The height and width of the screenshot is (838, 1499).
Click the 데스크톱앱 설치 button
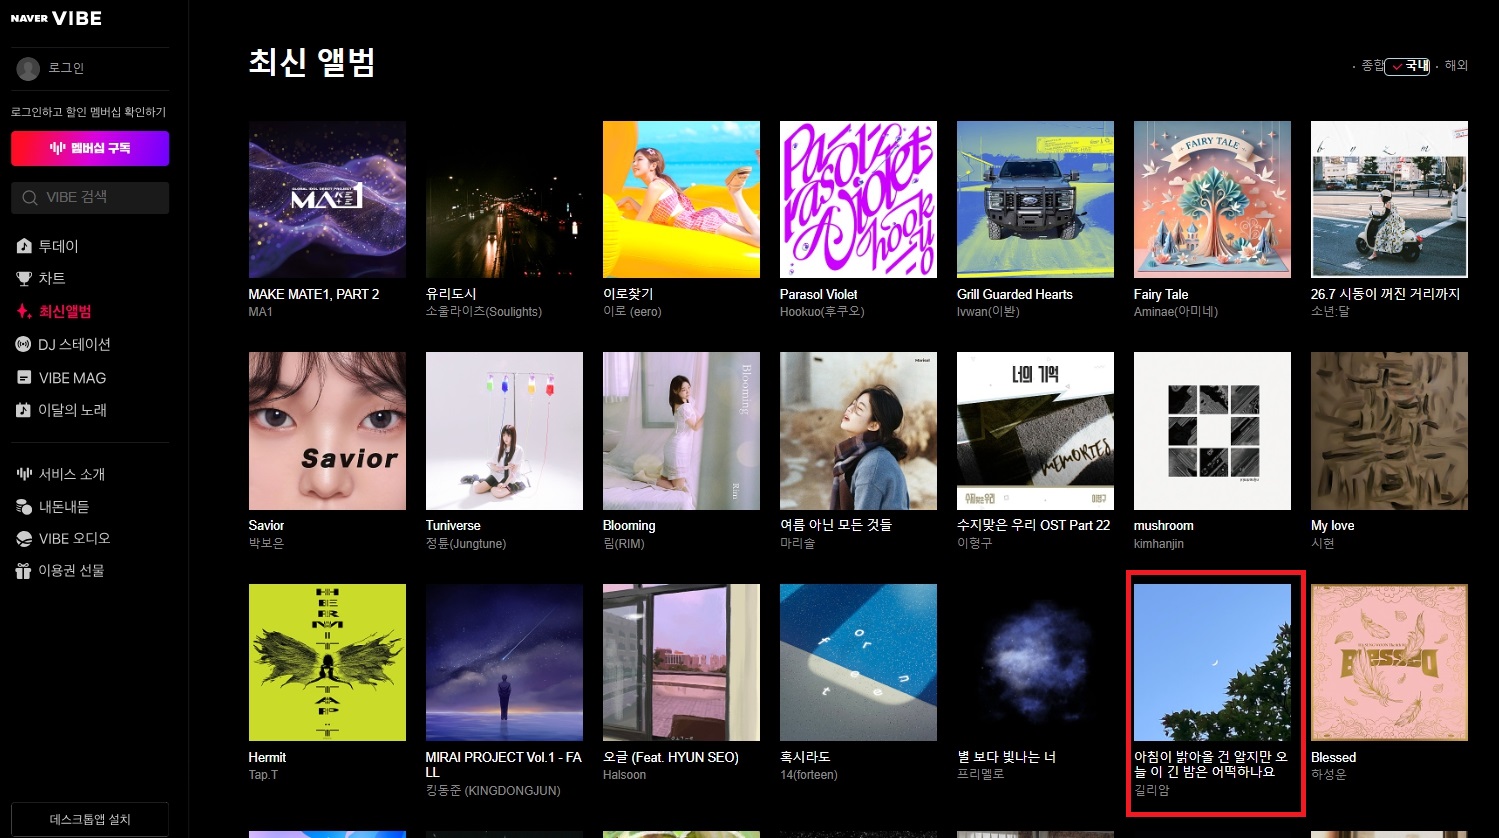click(x=90, y=820)
